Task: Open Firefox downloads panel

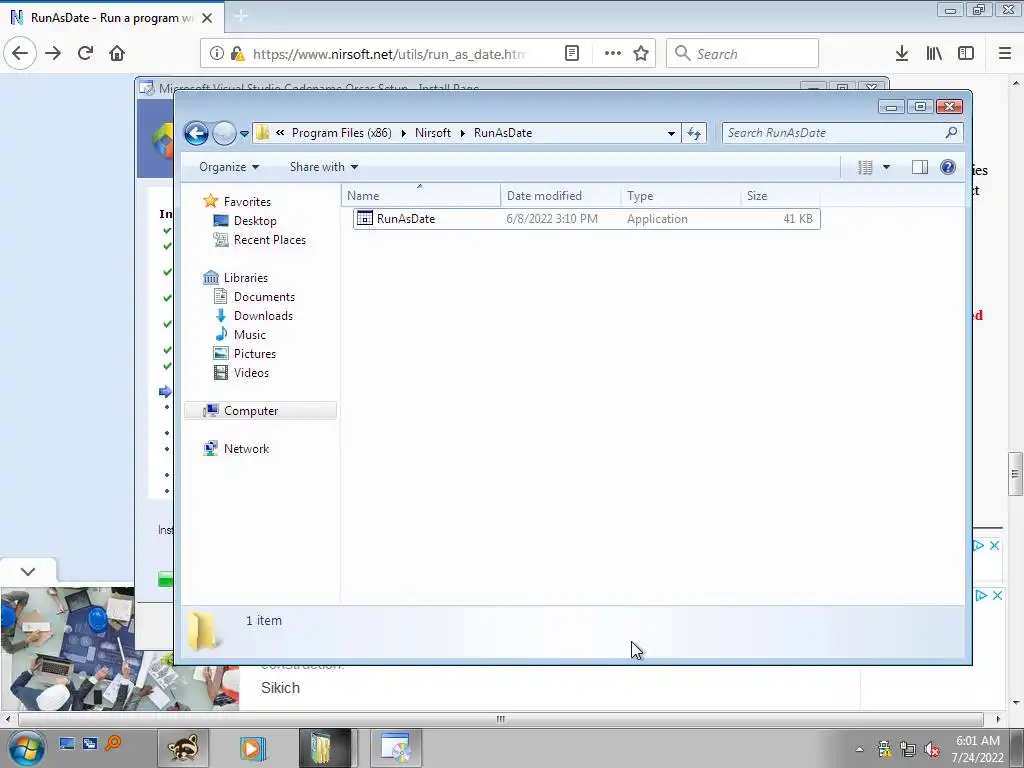Action: click(902, 54)
